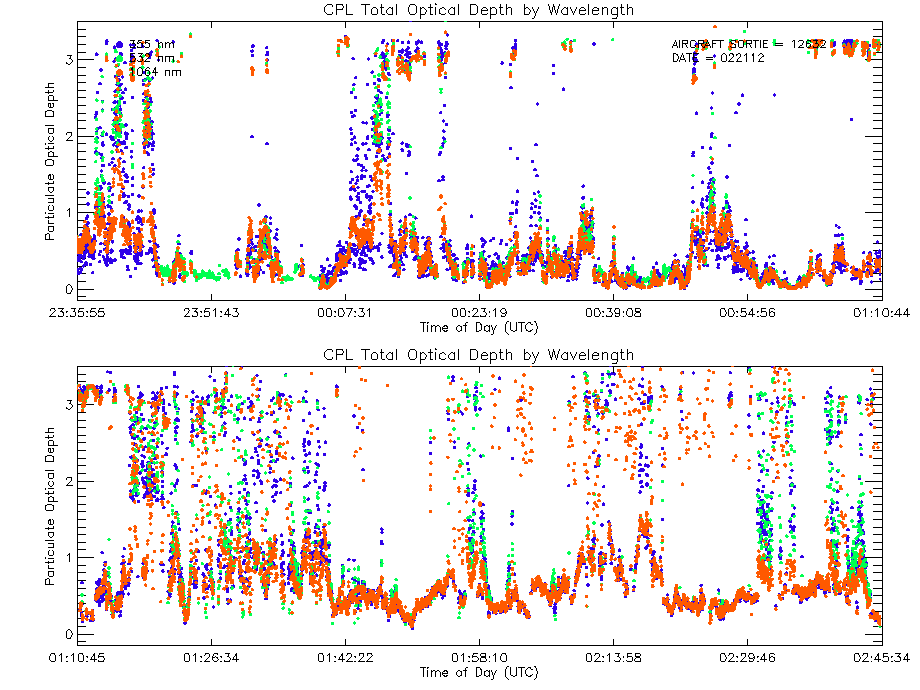Screen dimensions: 920x690
Task: Click the 'DATE = 022112' annotation
Action: click(x=718, y=58)
